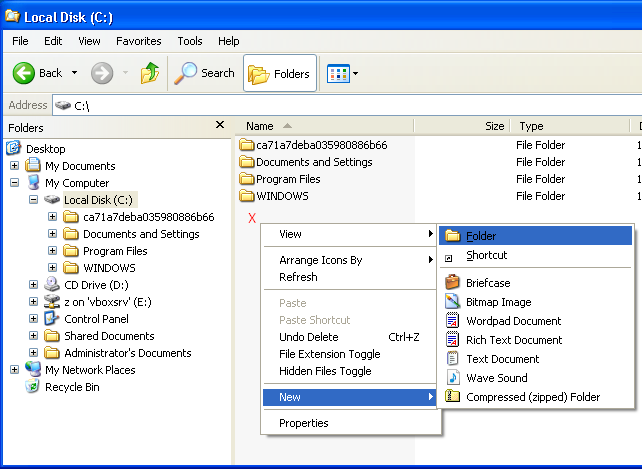Expand Documents and Settings tree node
This screenshot has width=642, height=469.
tap(52, 233)
